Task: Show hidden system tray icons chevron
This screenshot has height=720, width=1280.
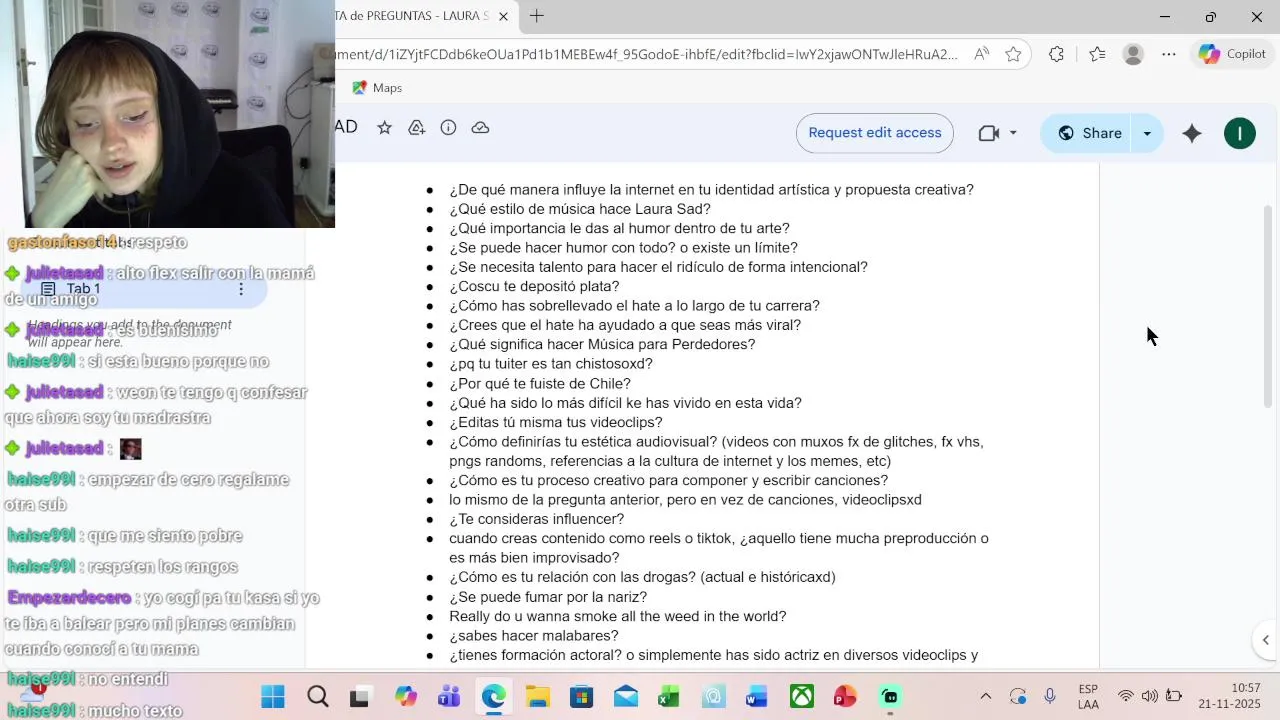Action: pos(985,696)
